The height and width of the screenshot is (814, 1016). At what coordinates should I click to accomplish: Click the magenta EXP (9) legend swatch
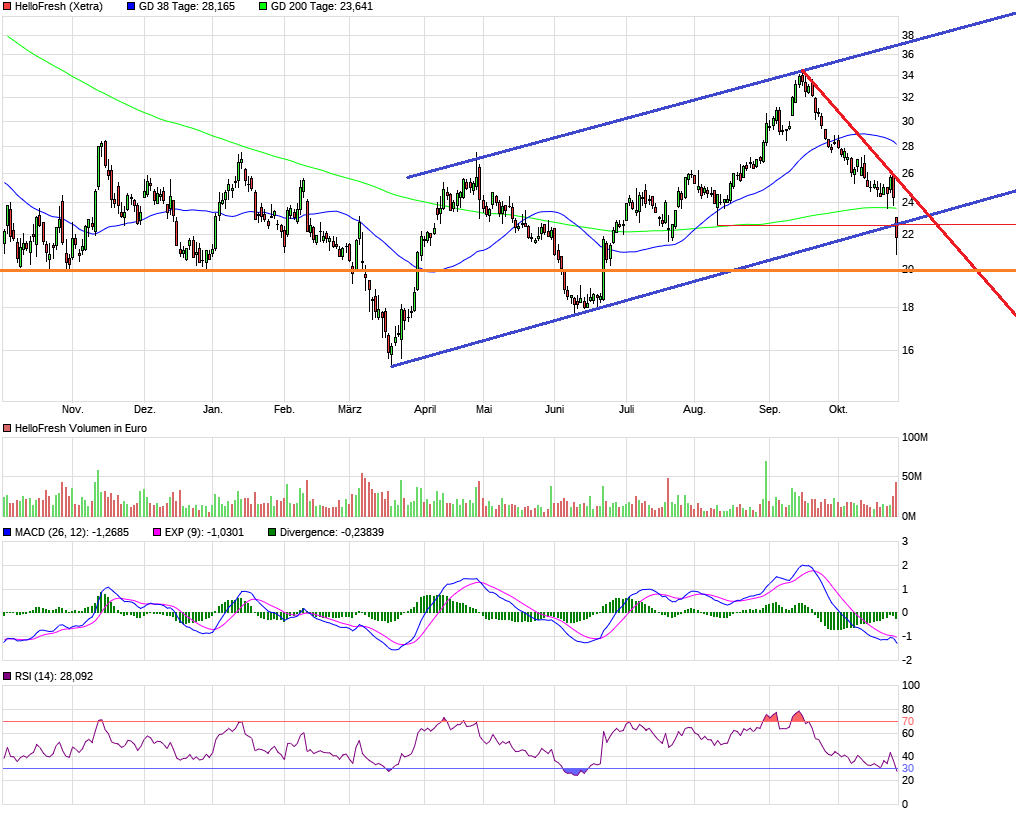pos(157,532)
